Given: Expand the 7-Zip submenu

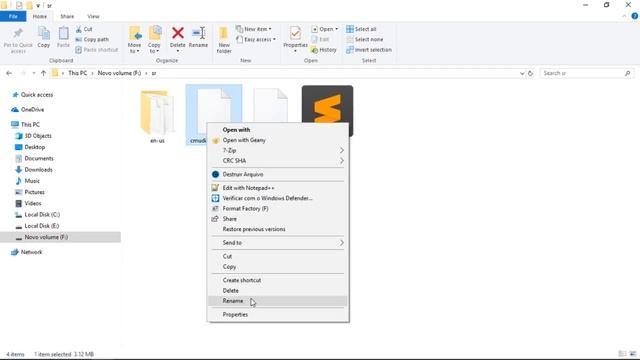Looking at the screenshot, I should (278, 151).
